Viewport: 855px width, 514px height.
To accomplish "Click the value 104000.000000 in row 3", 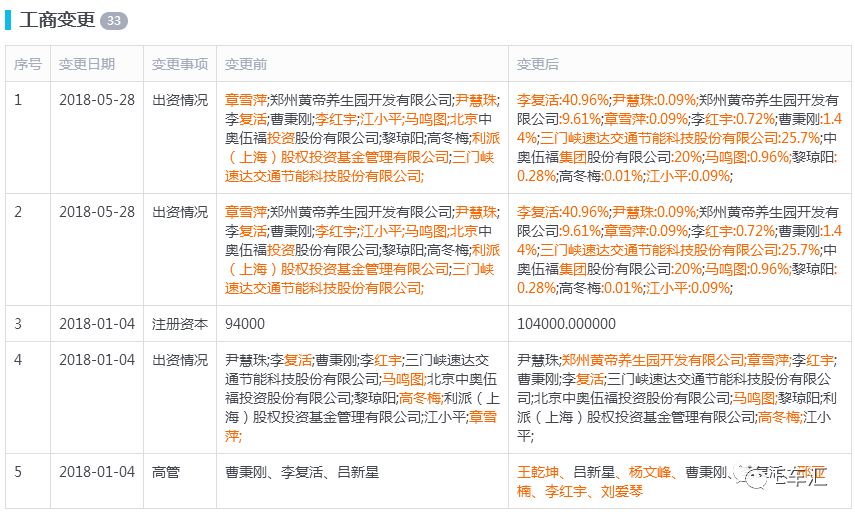I will (x=567, y=324).
